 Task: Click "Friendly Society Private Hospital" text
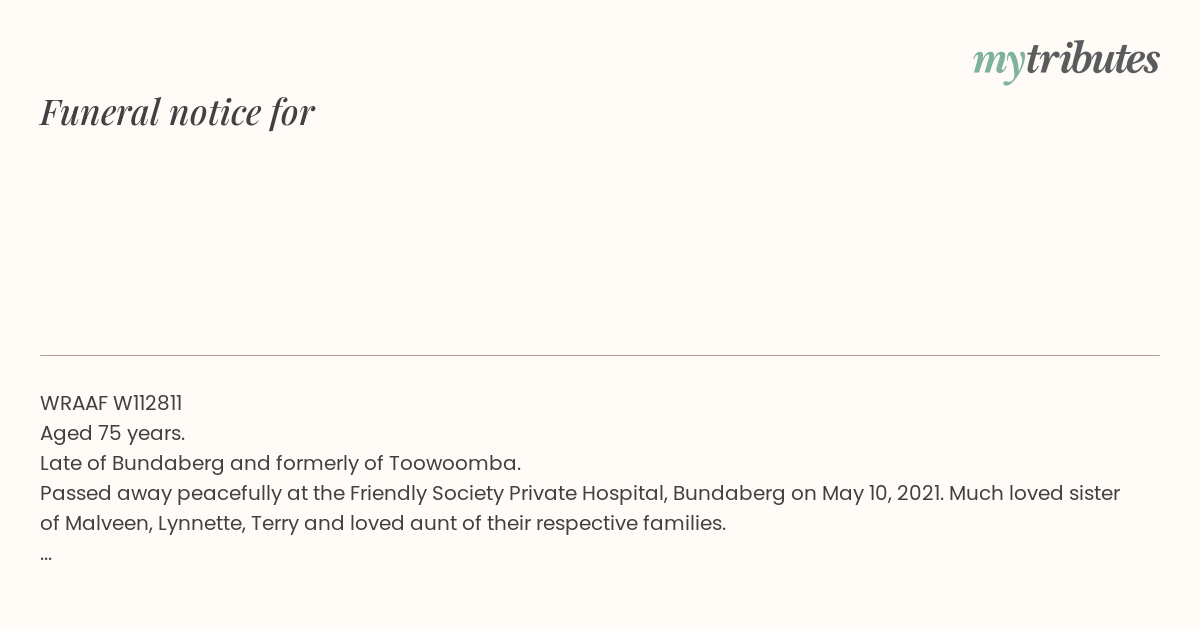507,493
